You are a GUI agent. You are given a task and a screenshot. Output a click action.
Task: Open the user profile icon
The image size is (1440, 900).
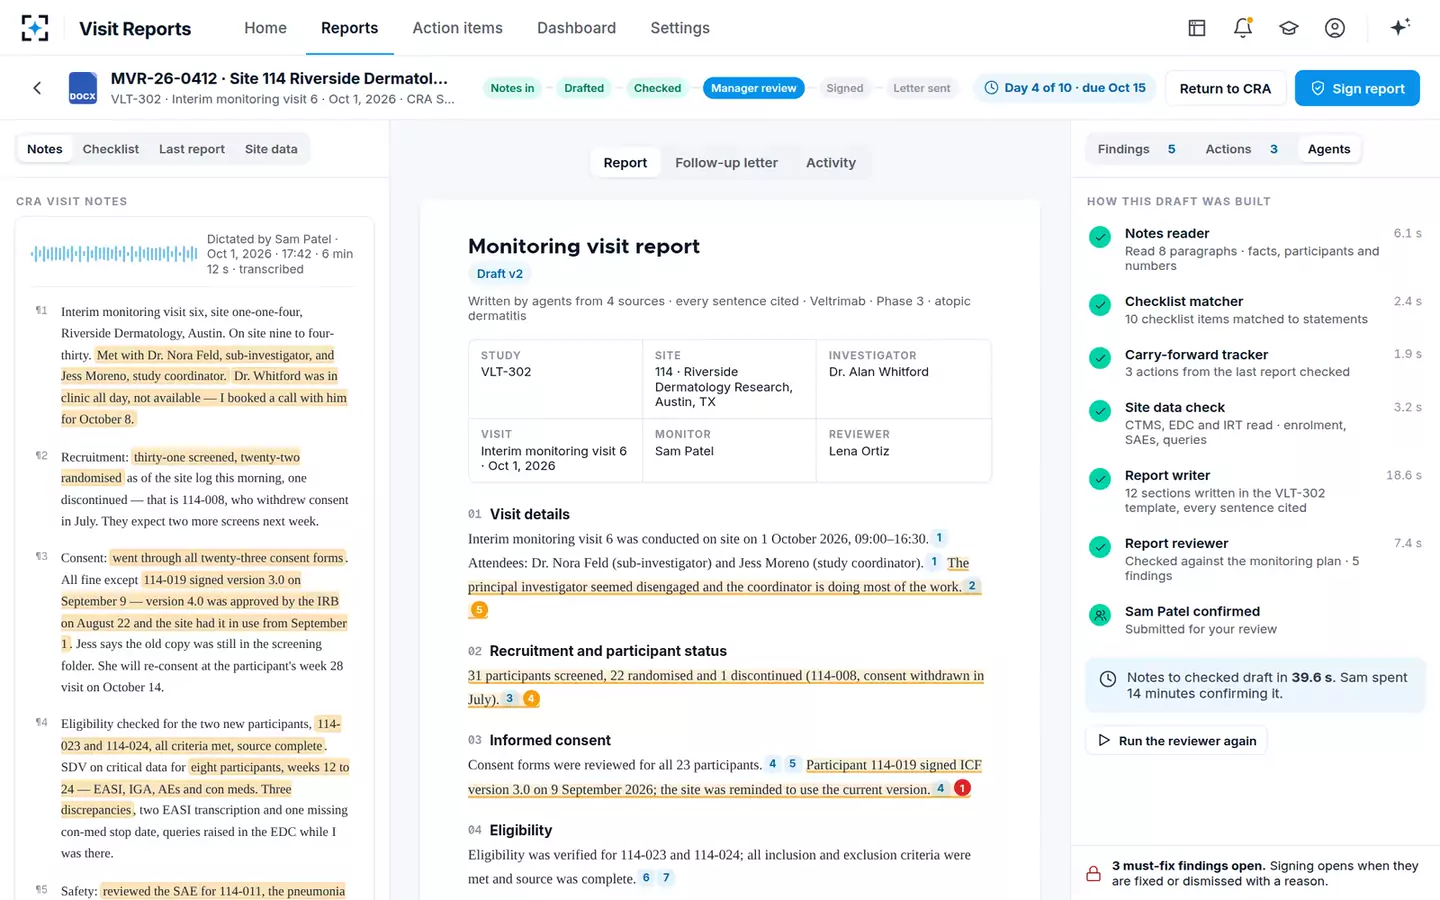(x=1335, y=28)
